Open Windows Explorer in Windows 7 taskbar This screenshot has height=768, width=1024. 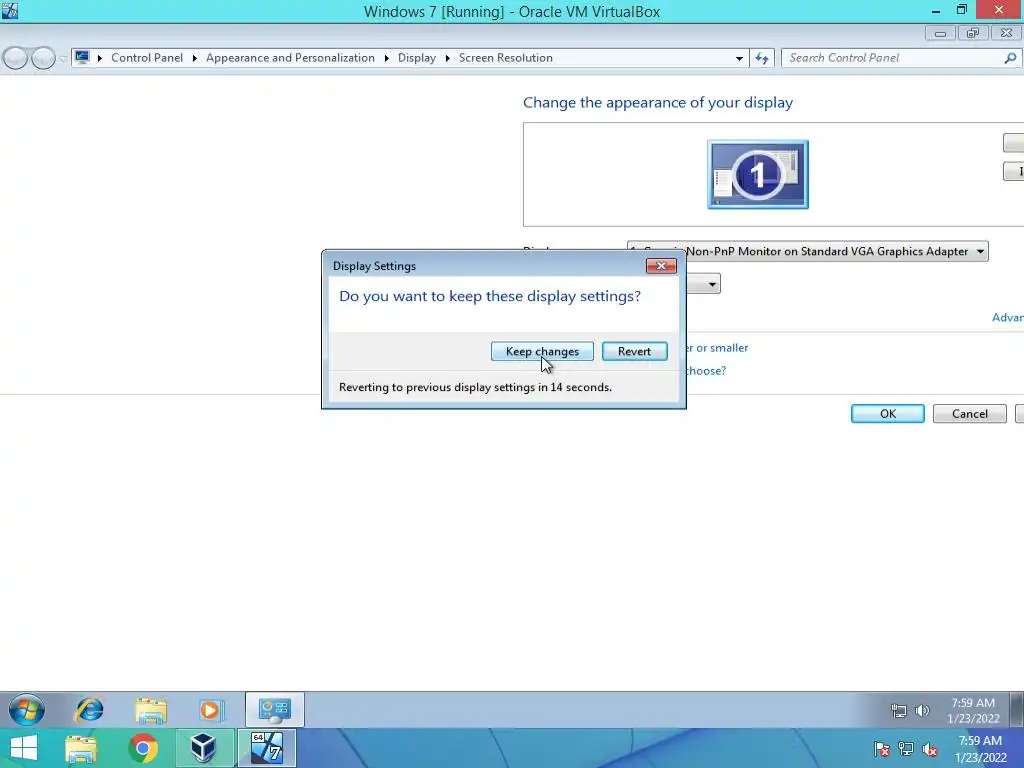coord(151,710)
